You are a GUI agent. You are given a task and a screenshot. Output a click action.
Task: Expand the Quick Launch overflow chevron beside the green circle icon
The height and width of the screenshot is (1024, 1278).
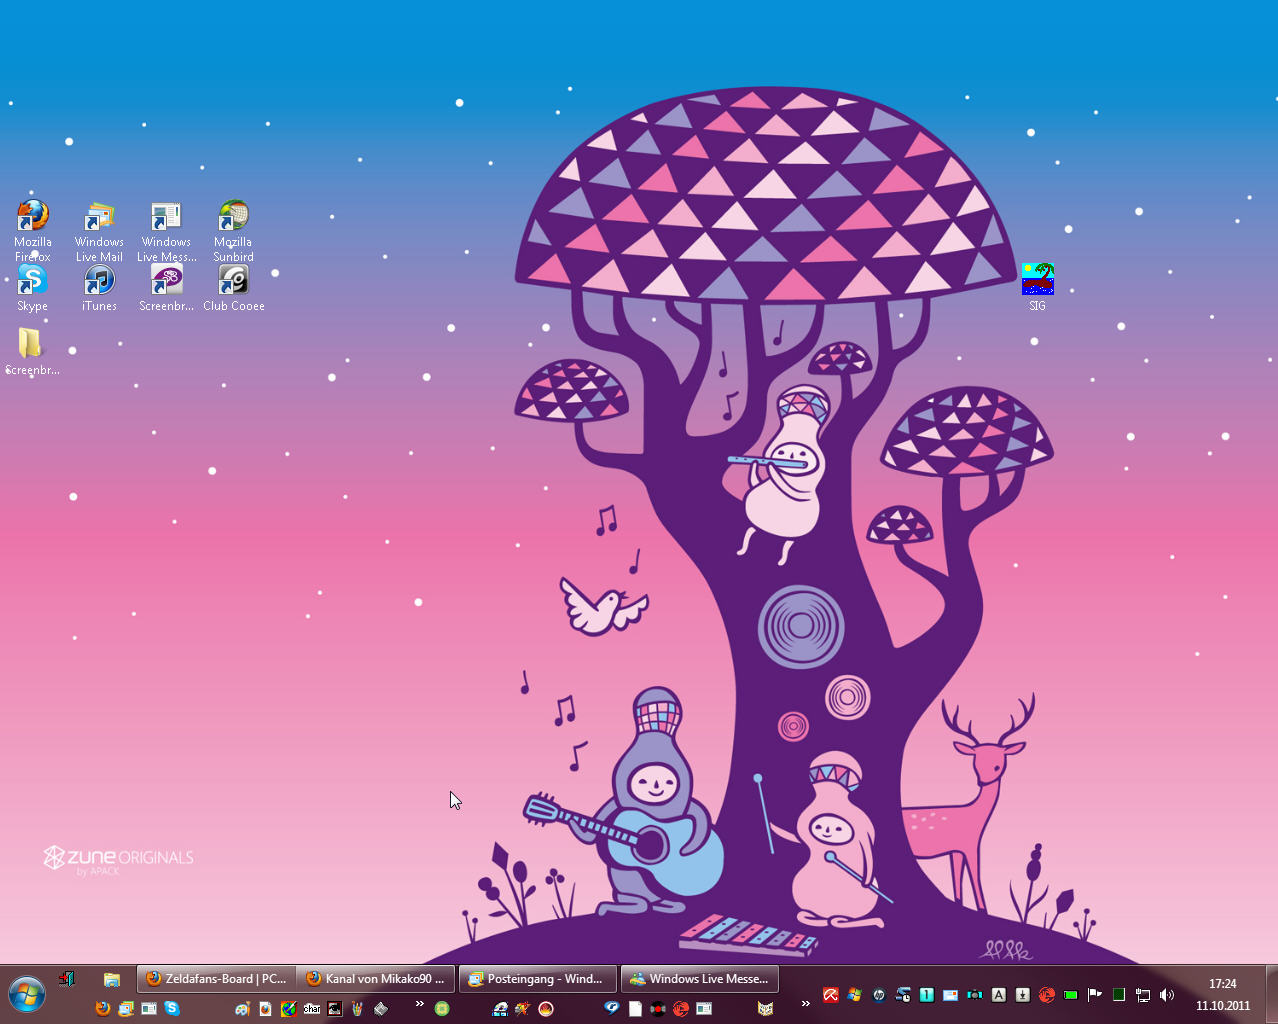pyautogui.click(x=419, y=1003)
